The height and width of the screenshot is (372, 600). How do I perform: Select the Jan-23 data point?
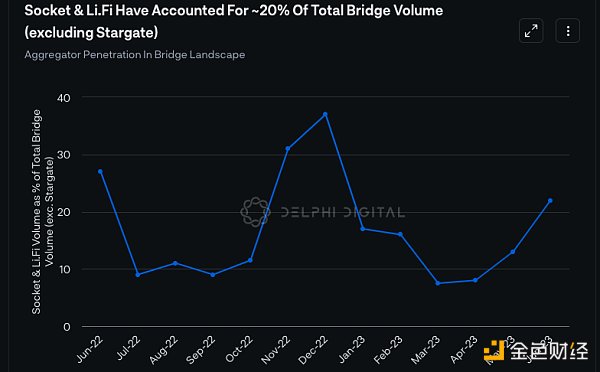363,229
